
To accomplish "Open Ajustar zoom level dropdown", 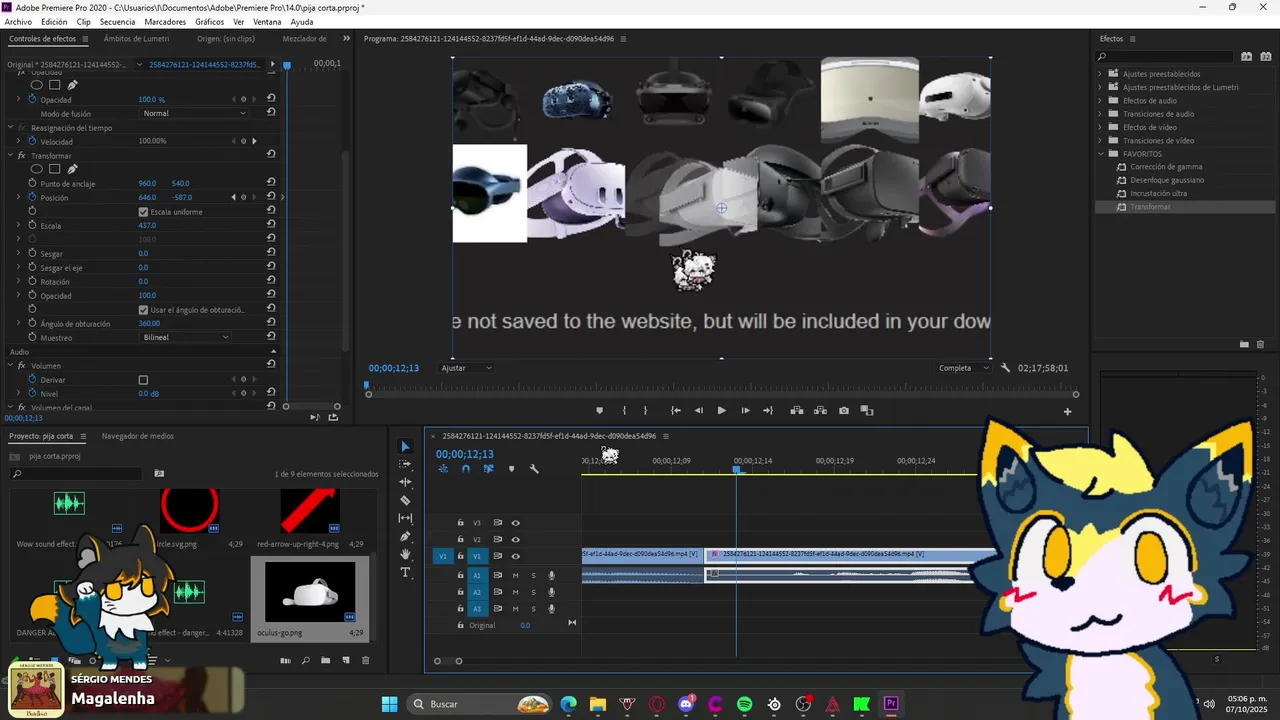I will coord(467,368).
